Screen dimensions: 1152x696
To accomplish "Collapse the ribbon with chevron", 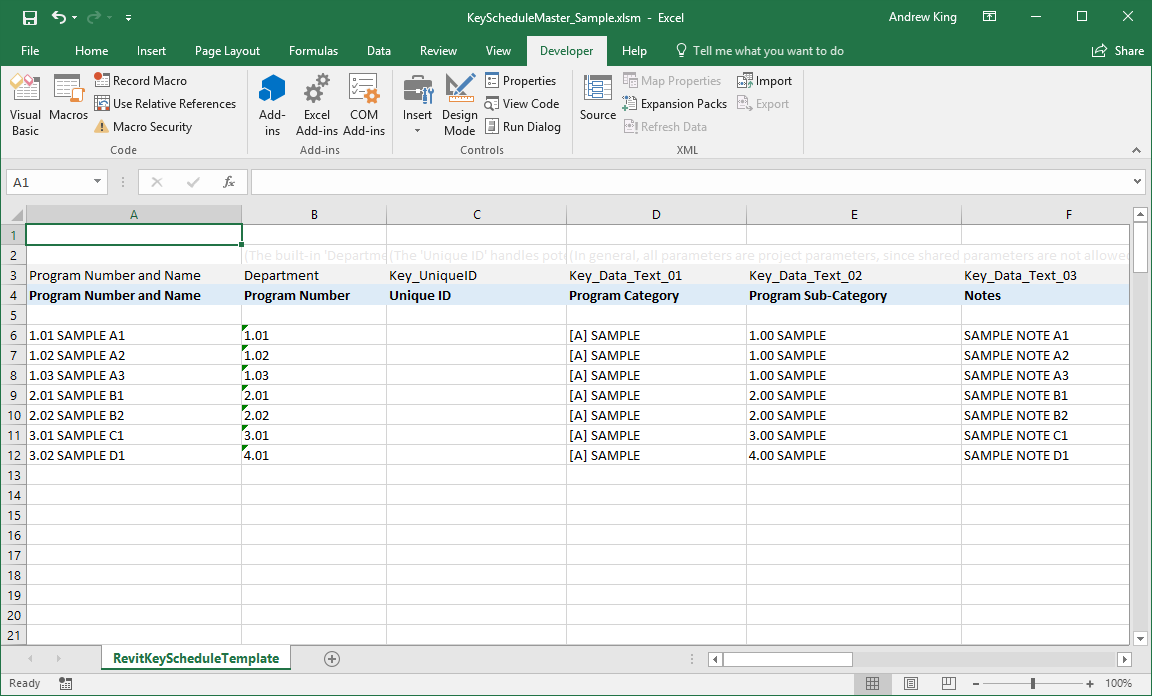I will point(1137,150).
